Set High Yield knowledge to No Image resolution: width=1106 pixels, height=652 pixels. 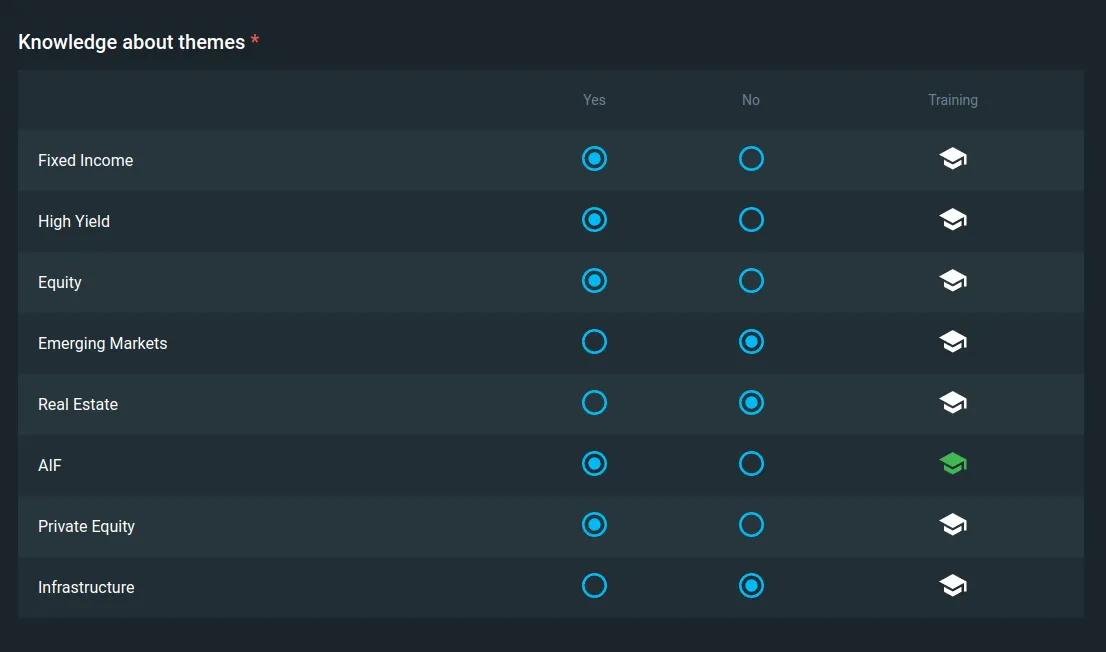(751, 220)
